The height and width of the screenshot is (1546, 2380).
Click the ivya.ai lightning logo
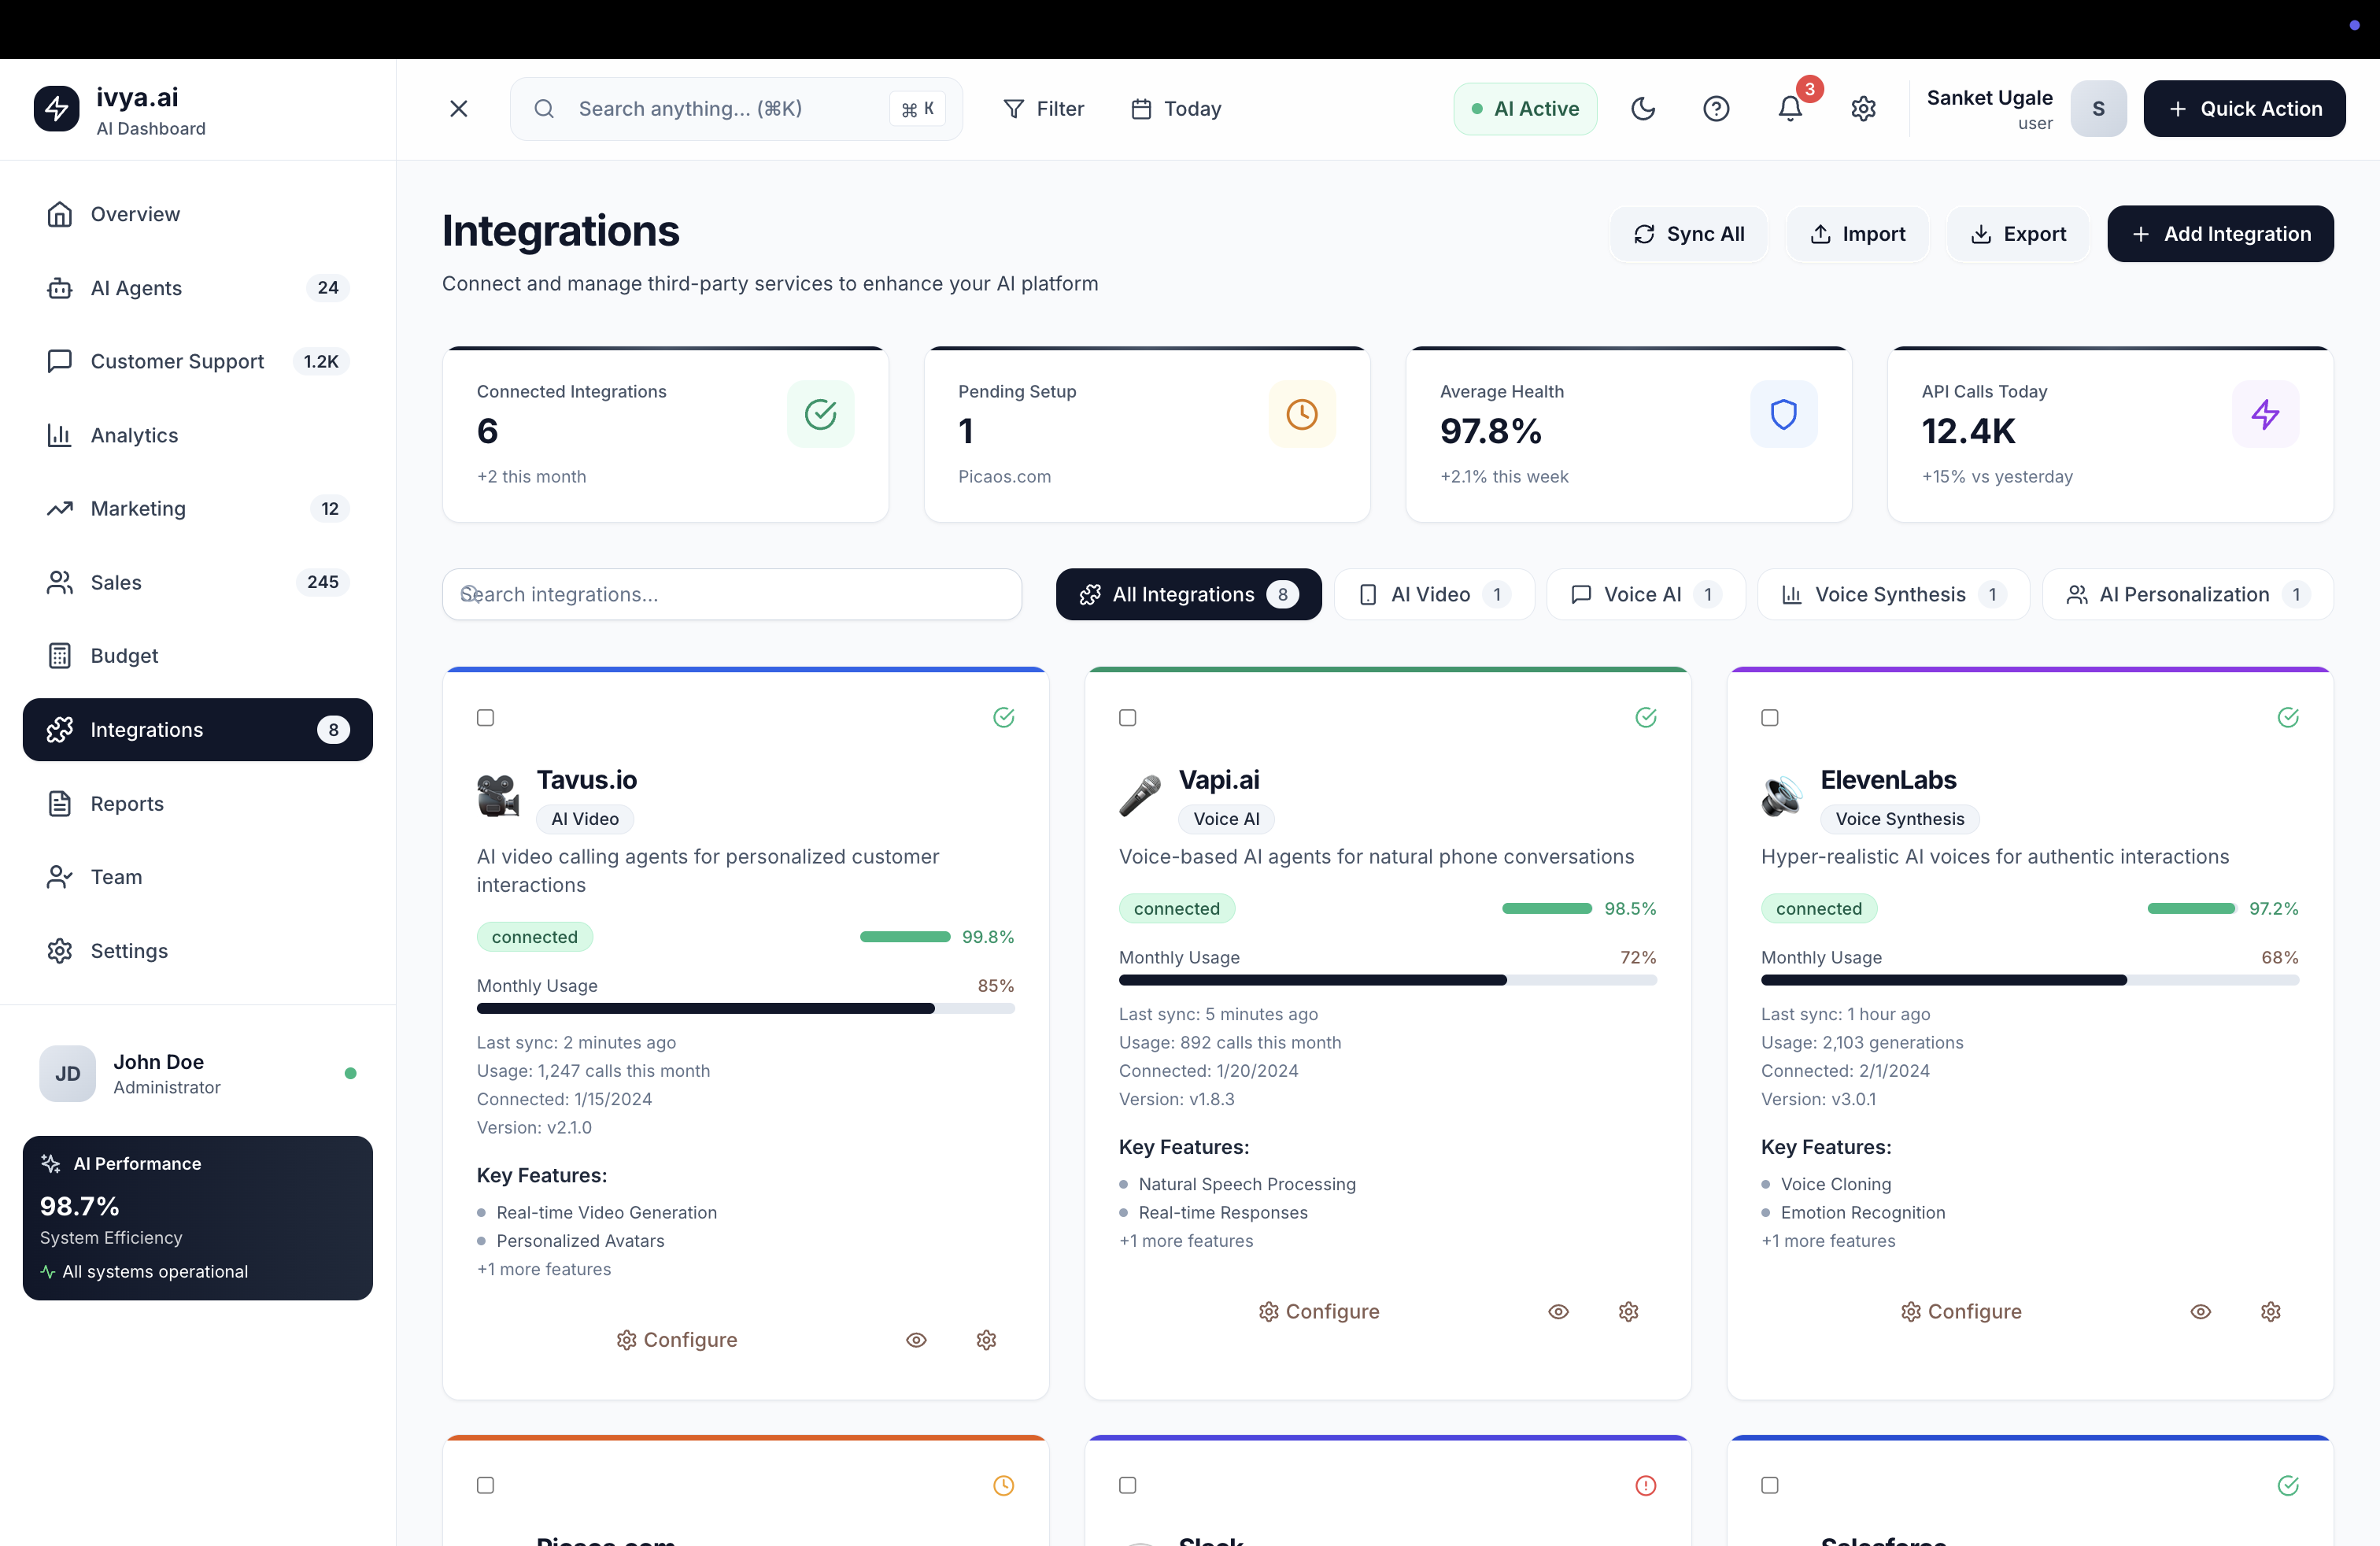[56, 108]
